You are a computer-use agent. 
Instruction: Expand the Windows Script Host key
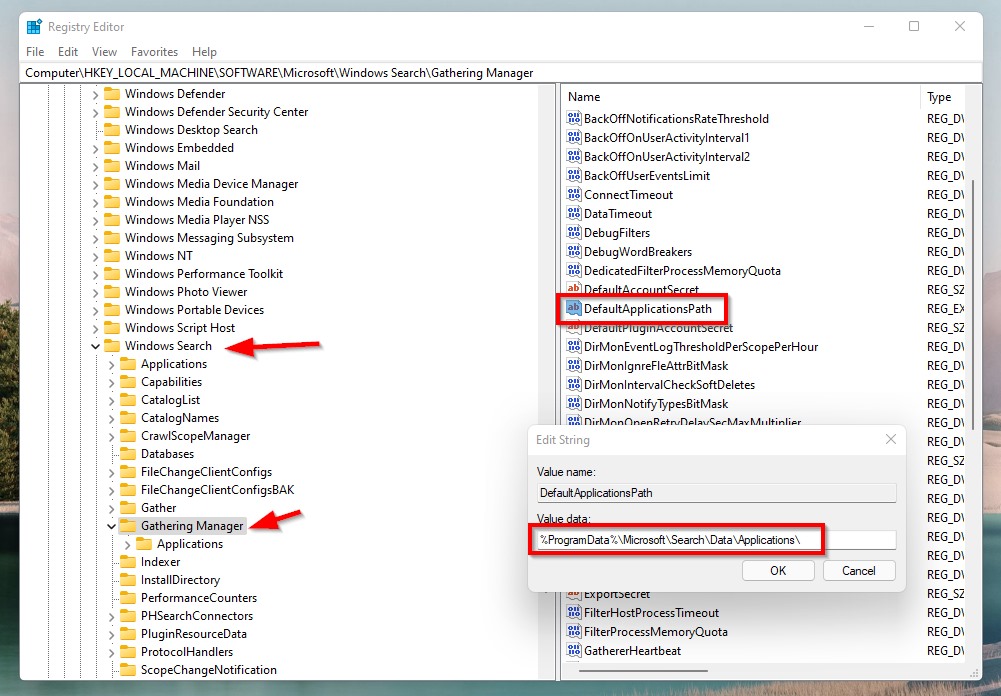[x=96, y=328]
